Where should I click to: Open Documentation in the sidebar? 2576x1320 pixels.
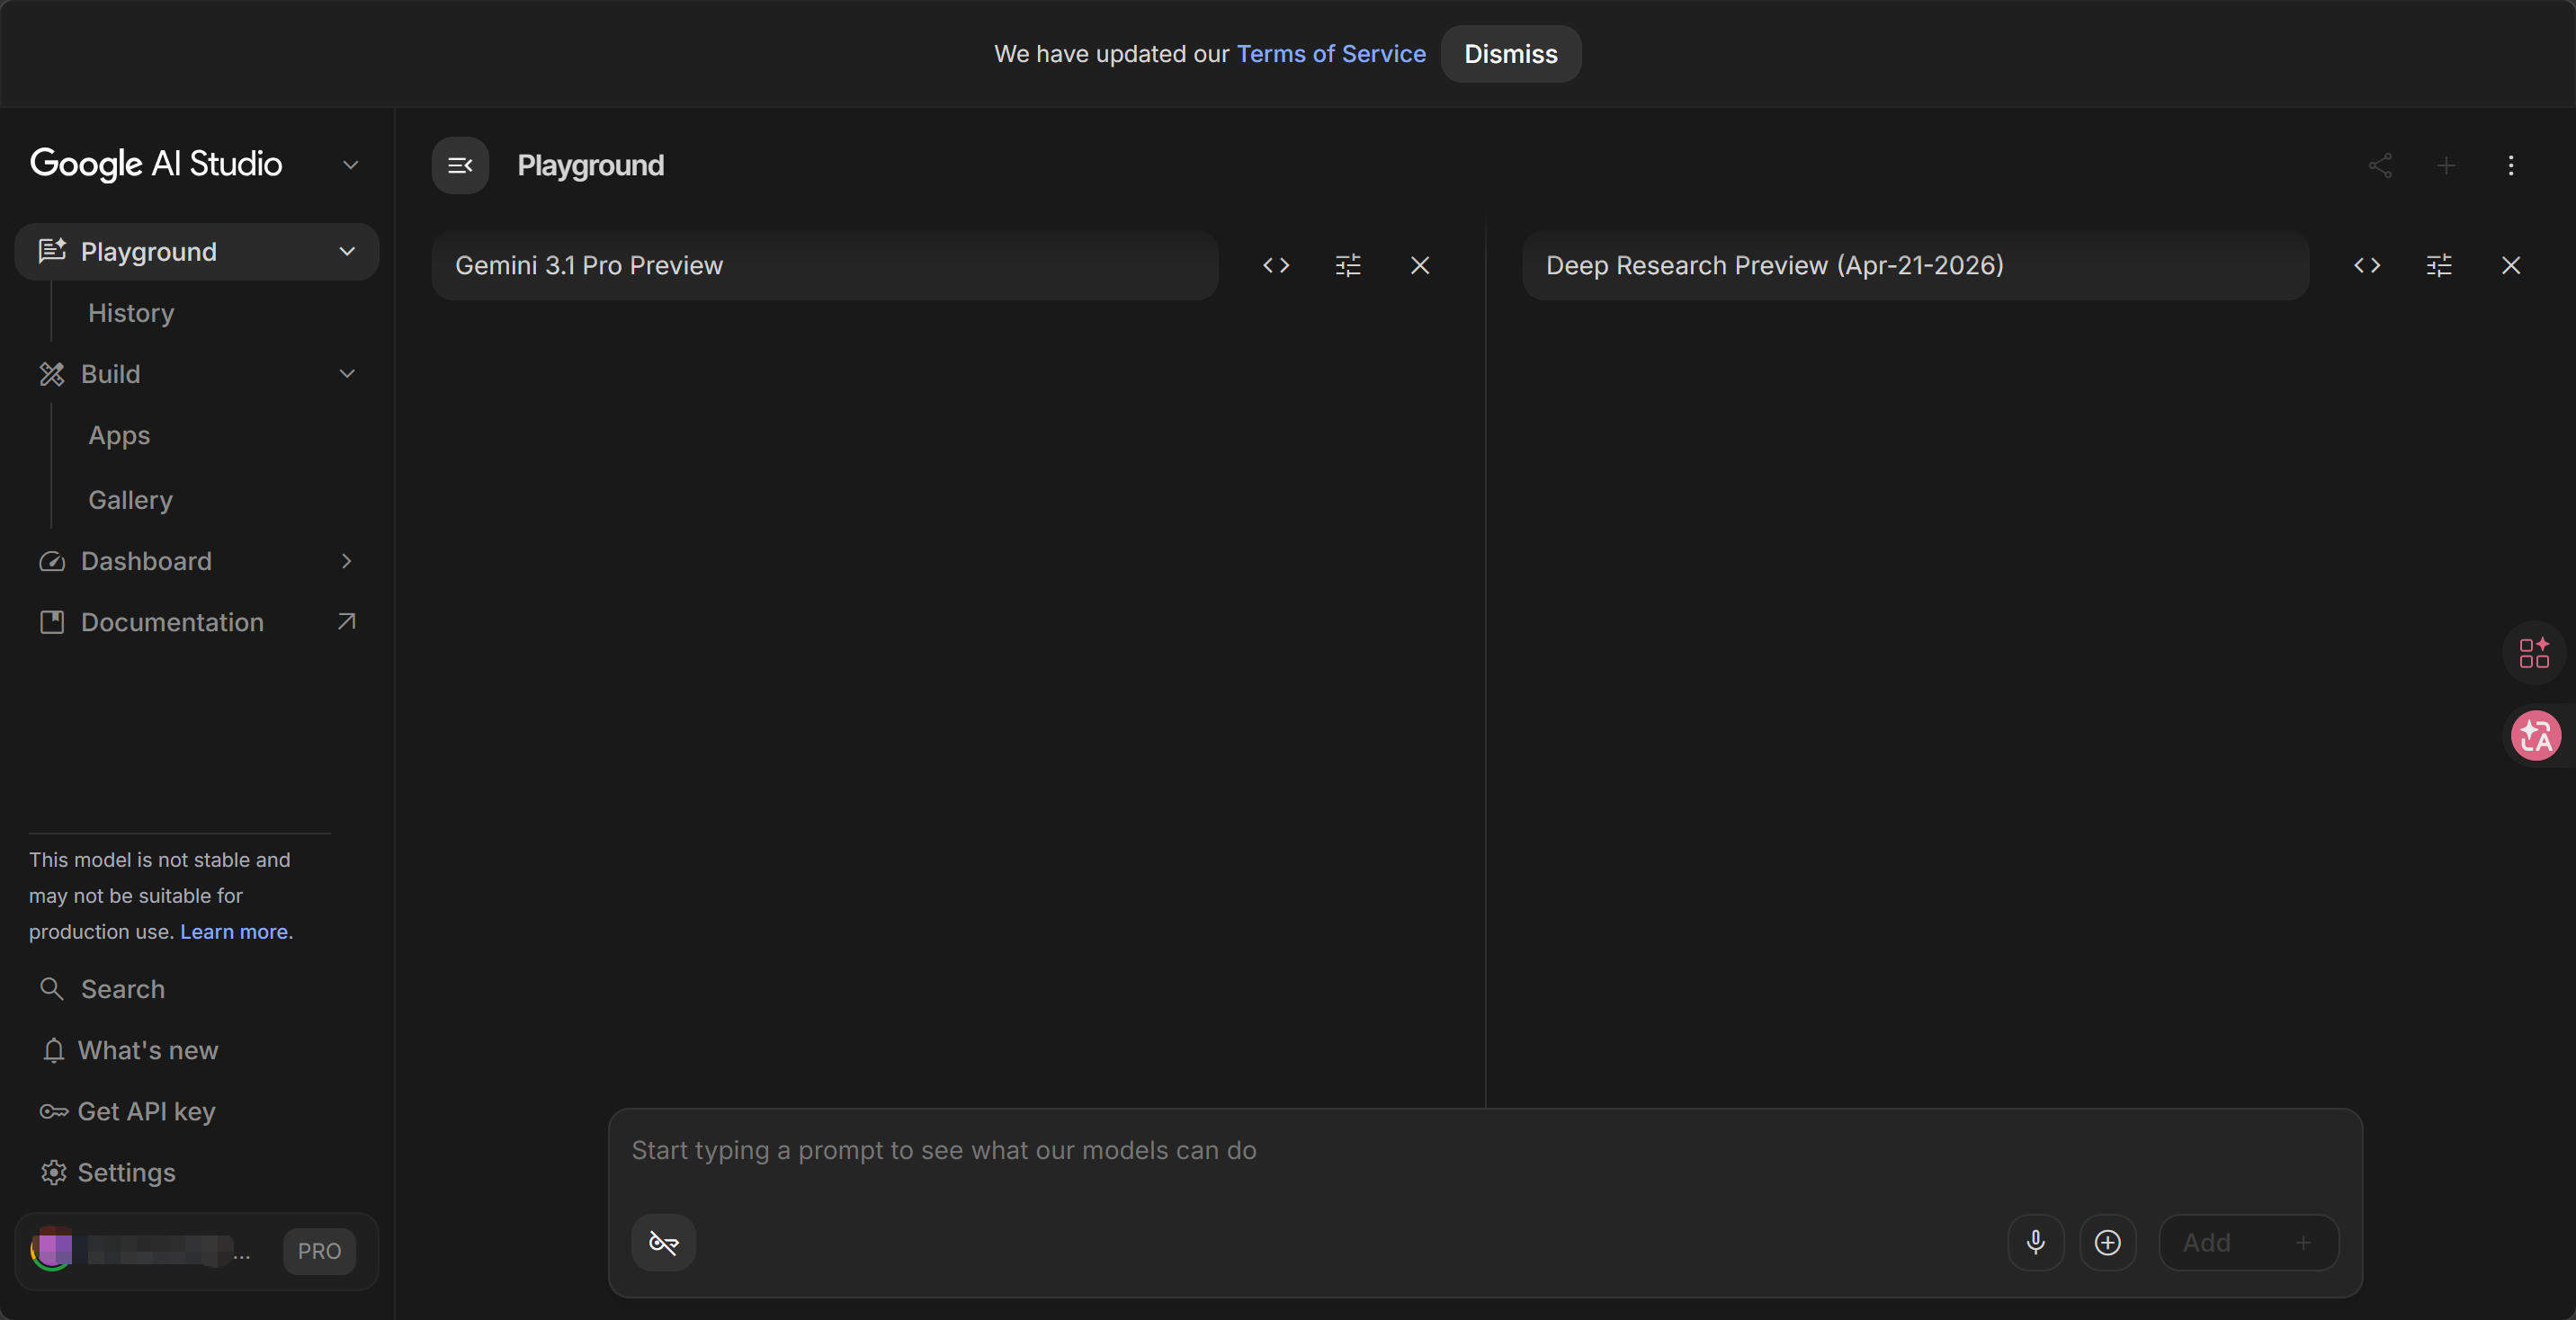[x=197, y=622]
